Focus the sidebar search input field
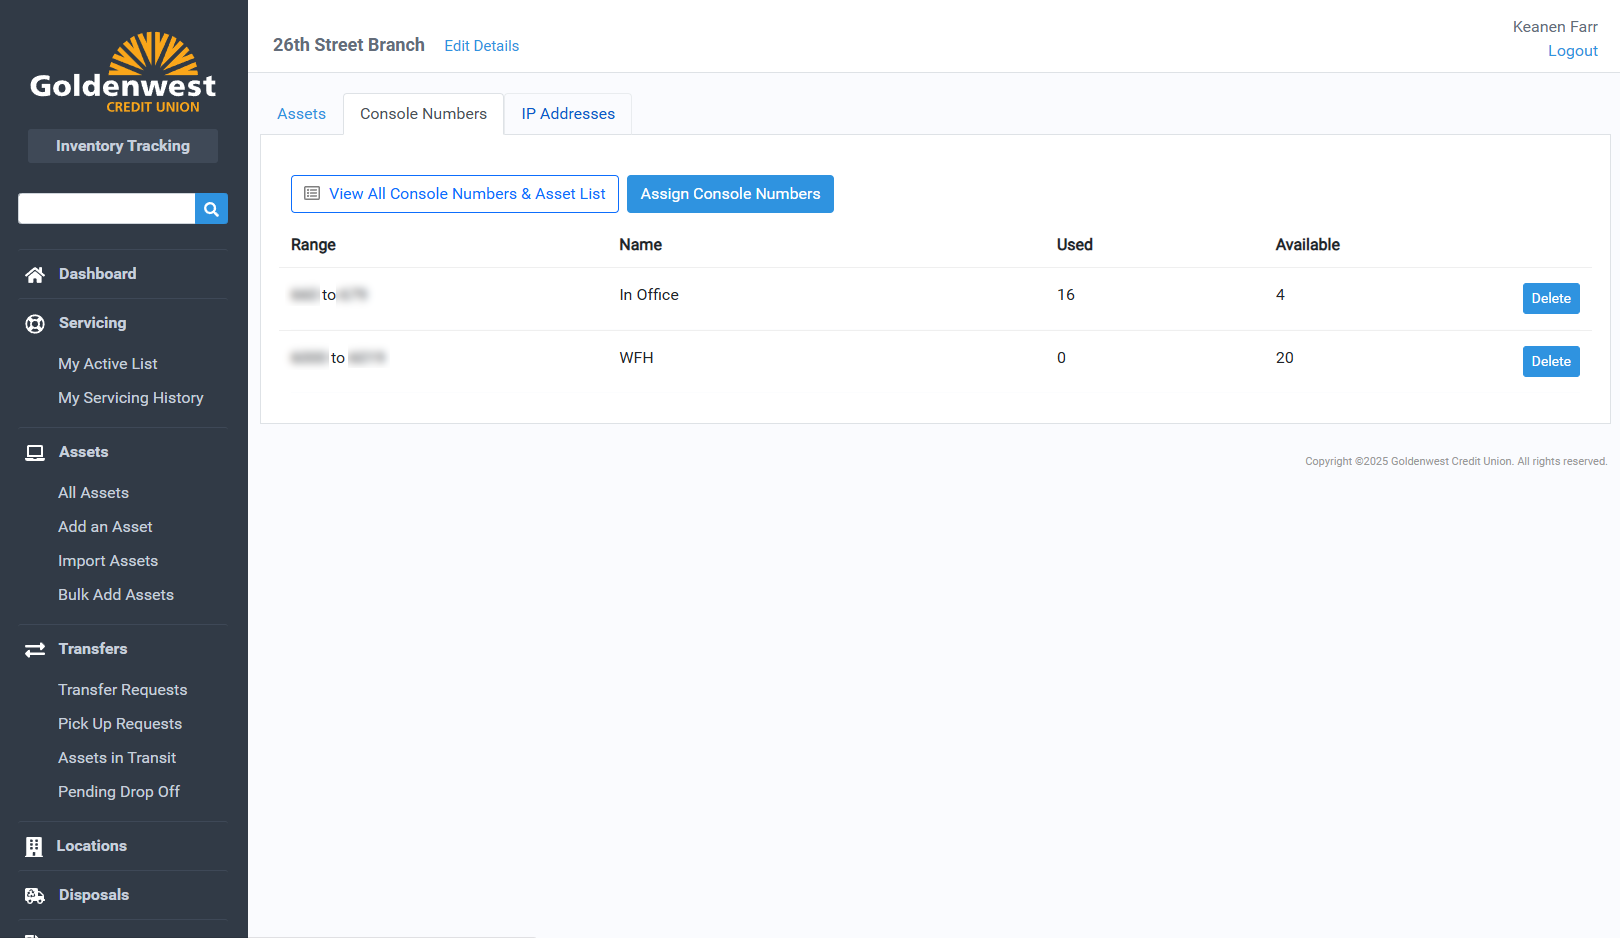Viewport: 1620px width, 938px height. (x=106, y=209)
